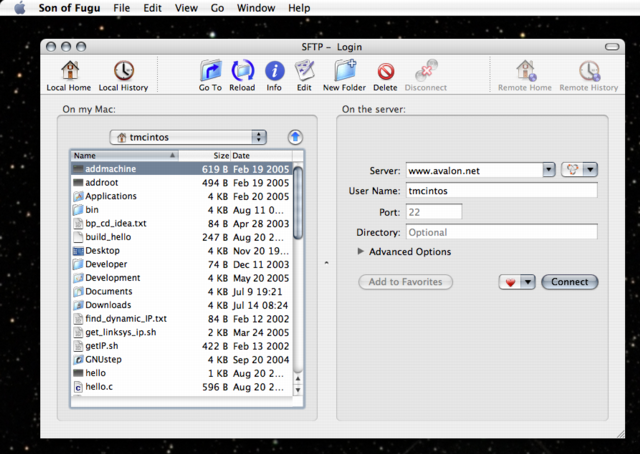Click the Desktop folder icon
Image resolution: width=640 pixels, height=454 pixels.
tap(78, 251)
